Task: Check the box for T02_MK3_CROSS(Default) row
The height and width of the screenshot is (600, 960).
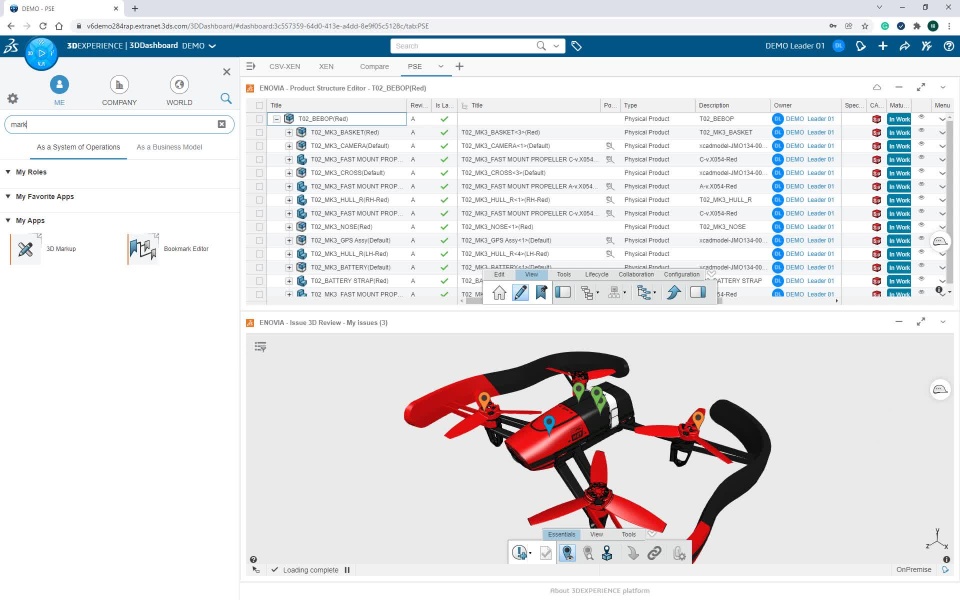Action: (x=260, y=173)
